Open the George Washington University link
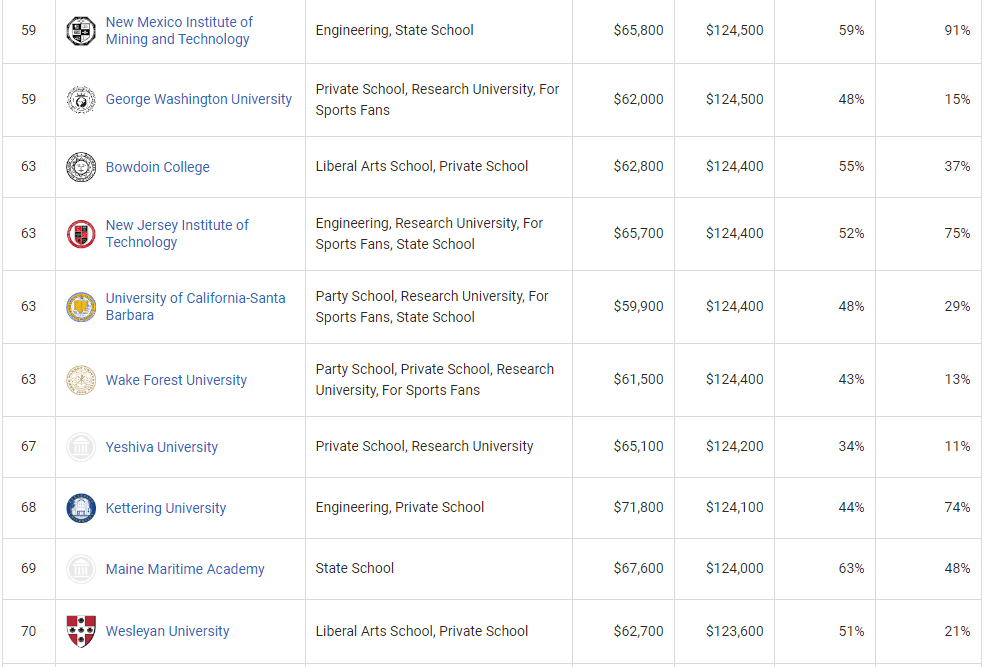The image size is (984, 667). coord(199,100)
